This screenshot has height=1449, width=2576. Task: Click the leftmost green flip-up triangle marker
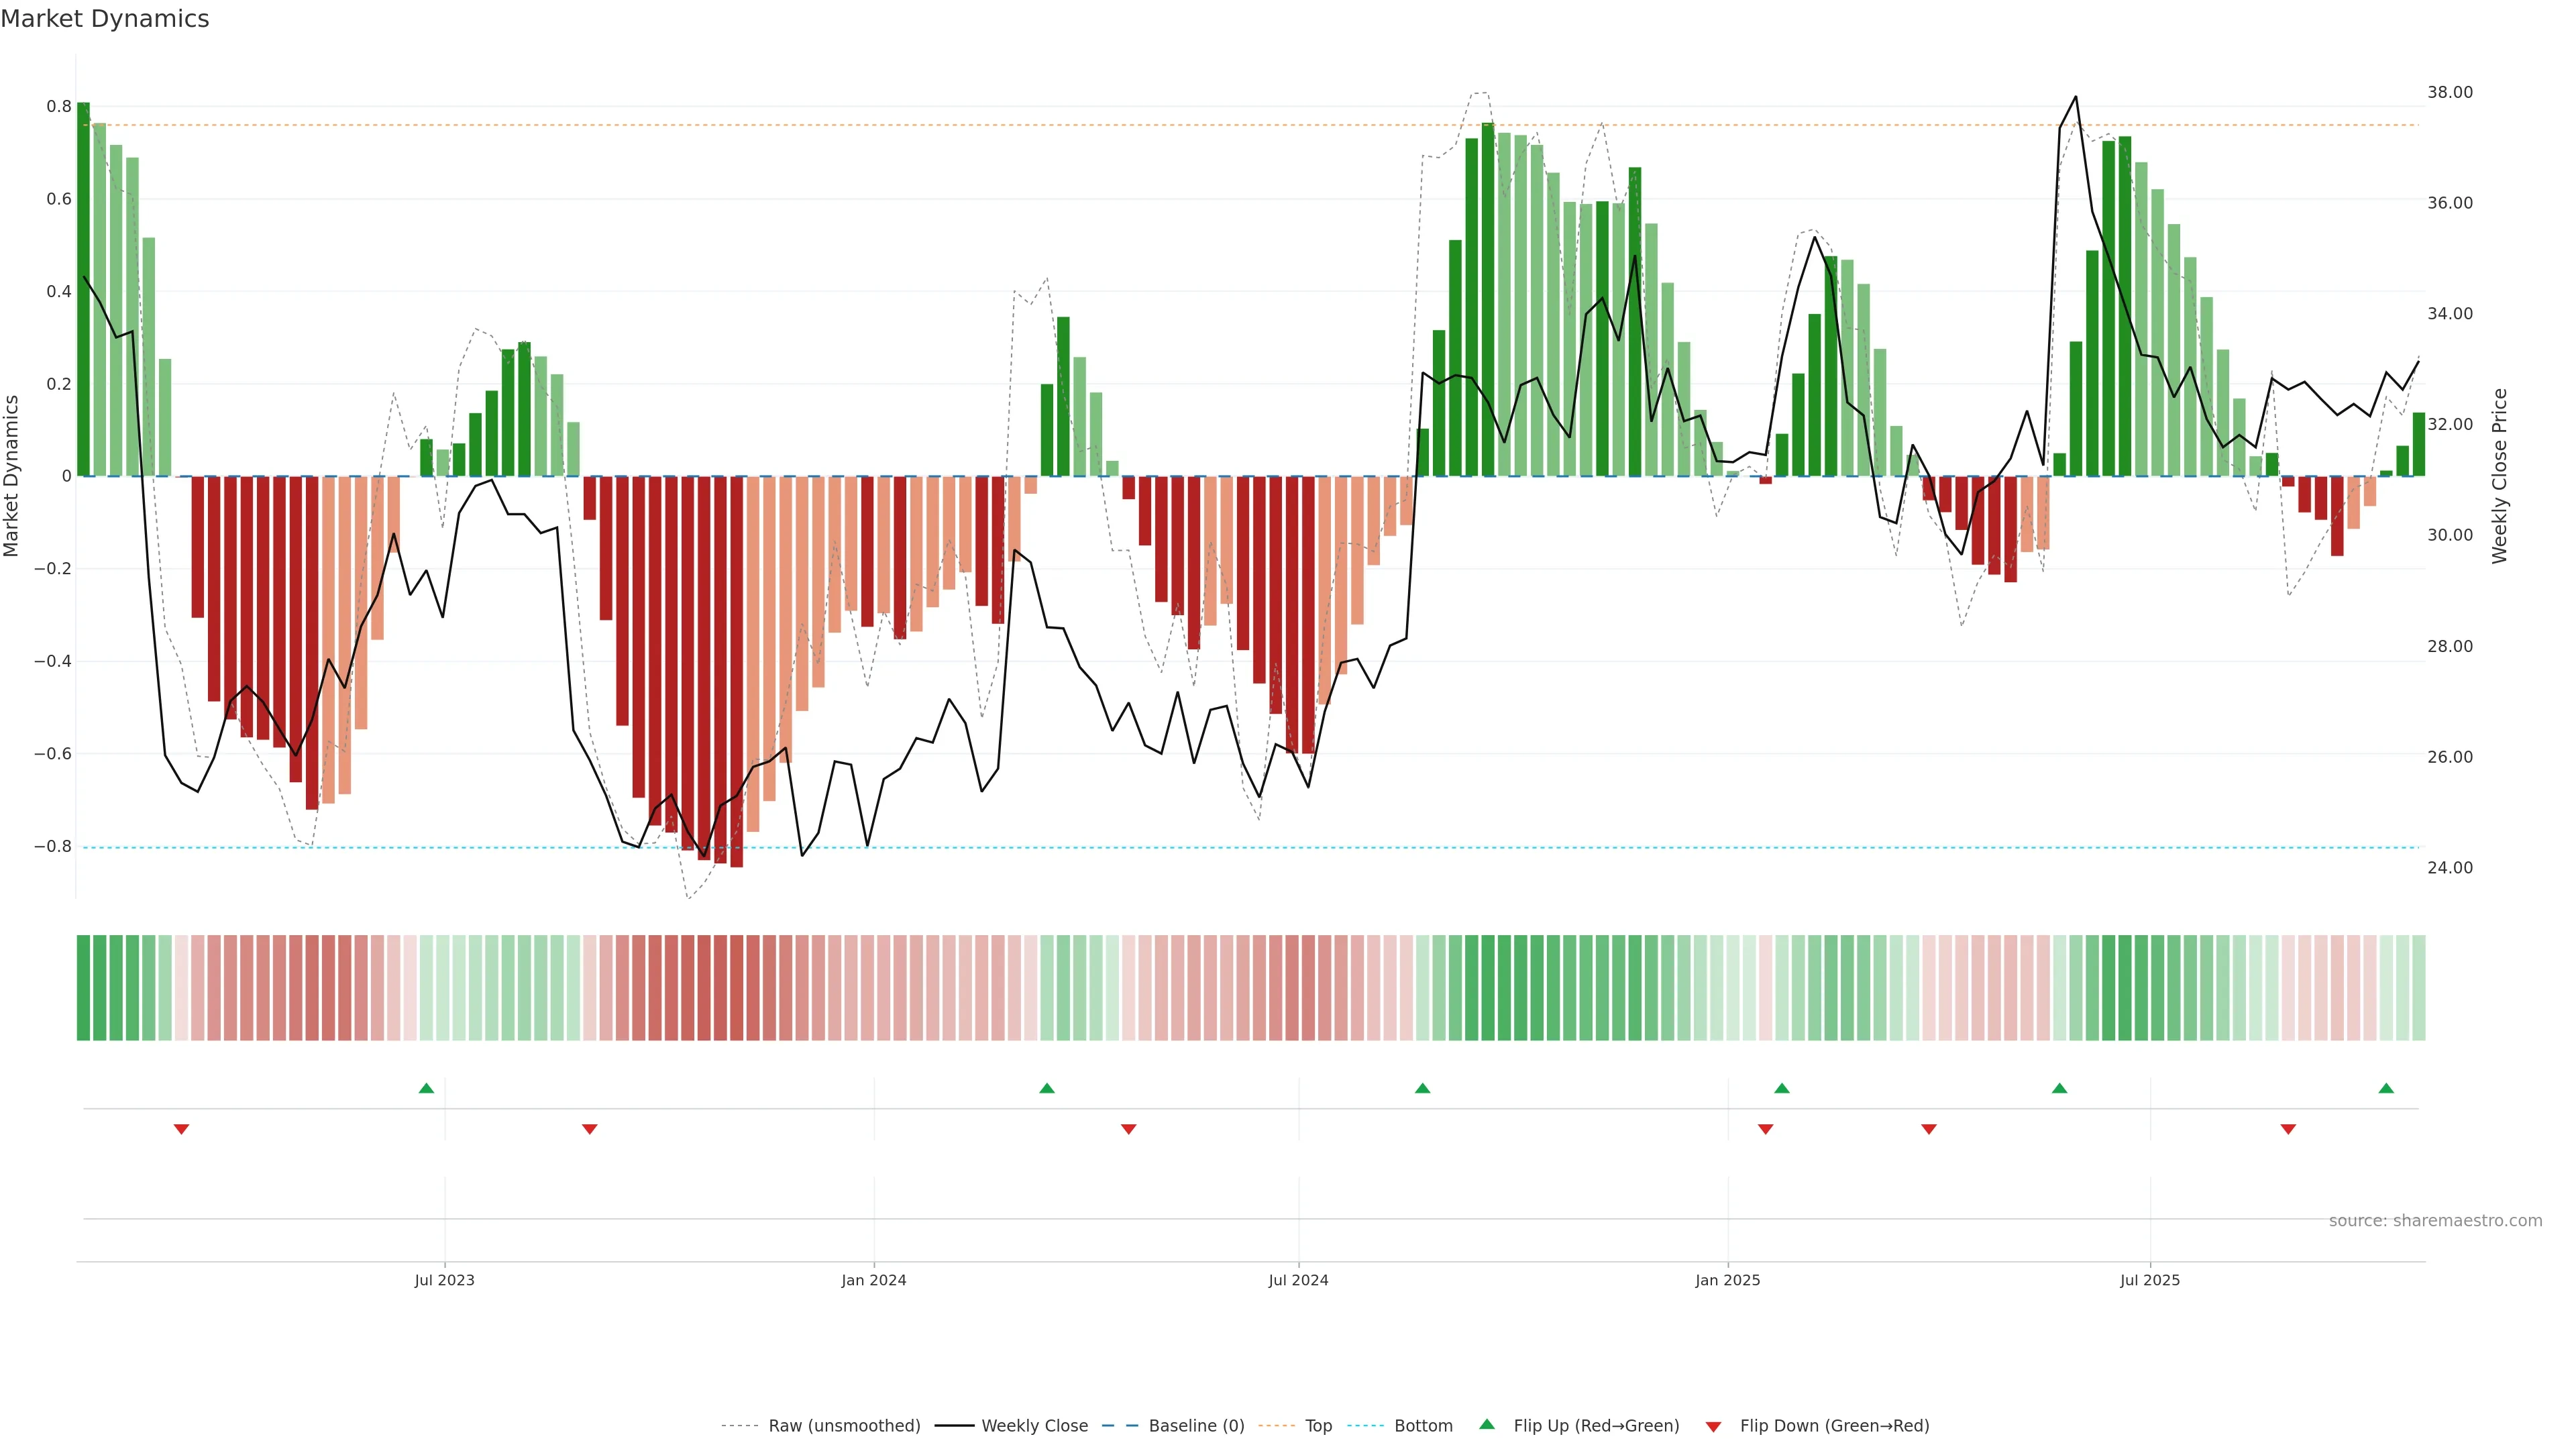tap(426, 1088)
